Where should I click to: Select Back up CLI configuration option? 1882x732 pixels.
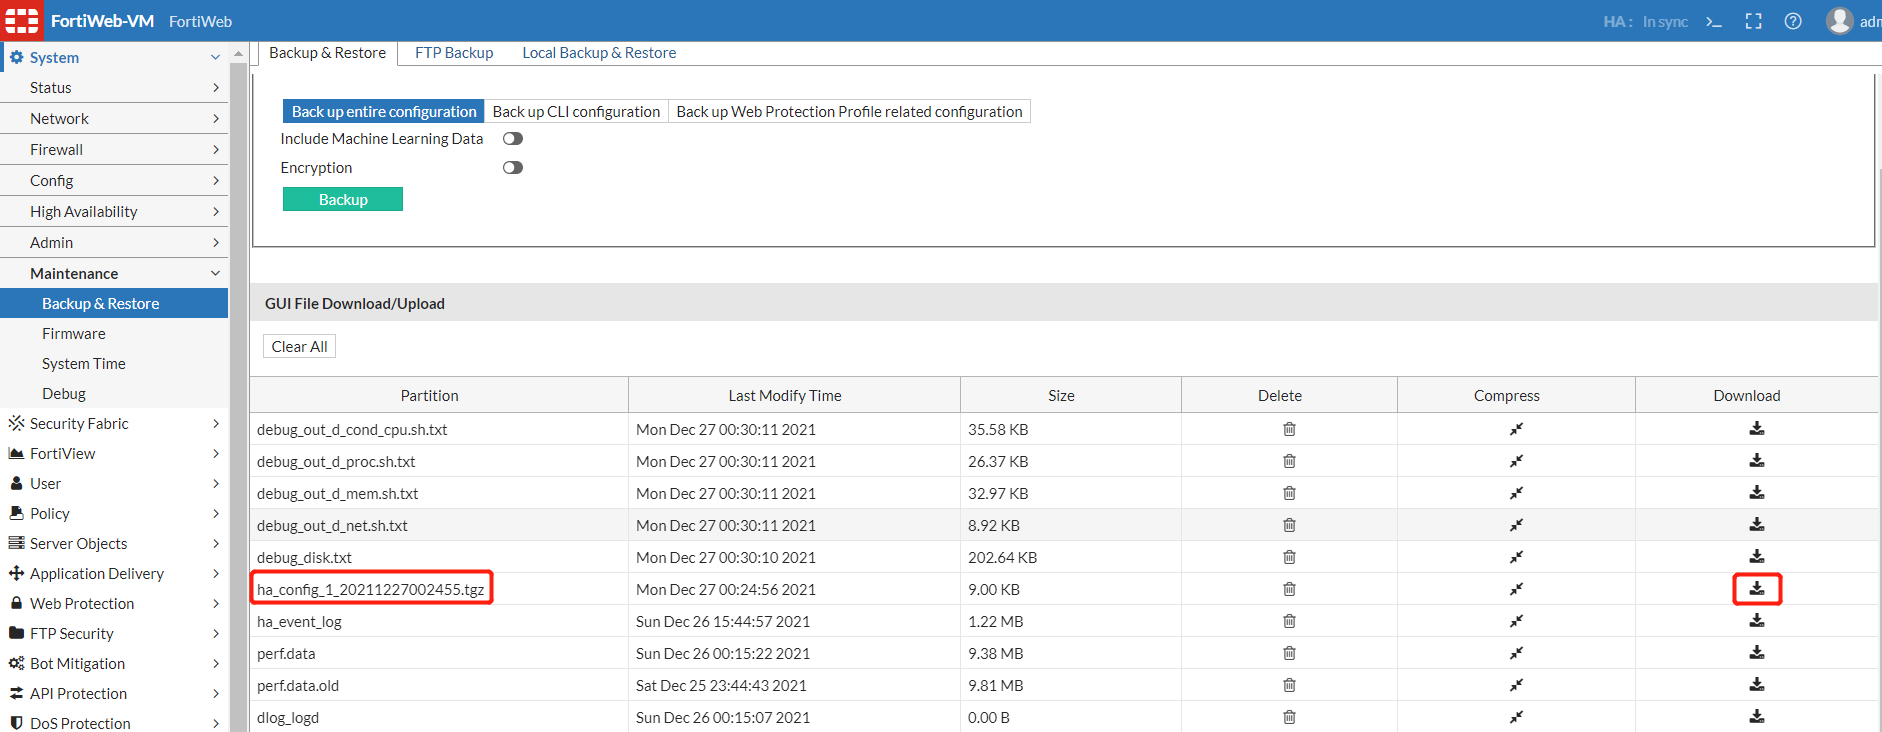coord(576,112)
